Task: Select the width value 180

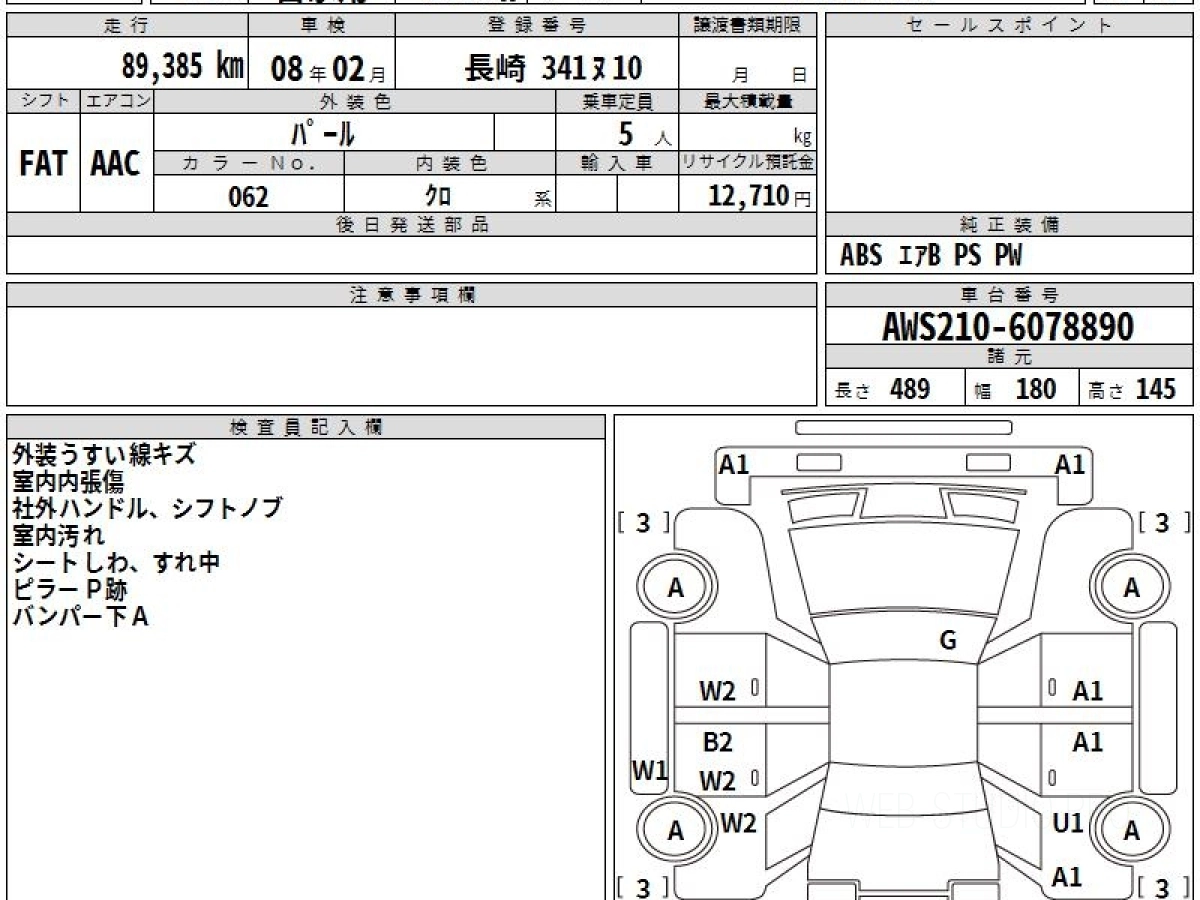Action: click(x=1035, y=389)
